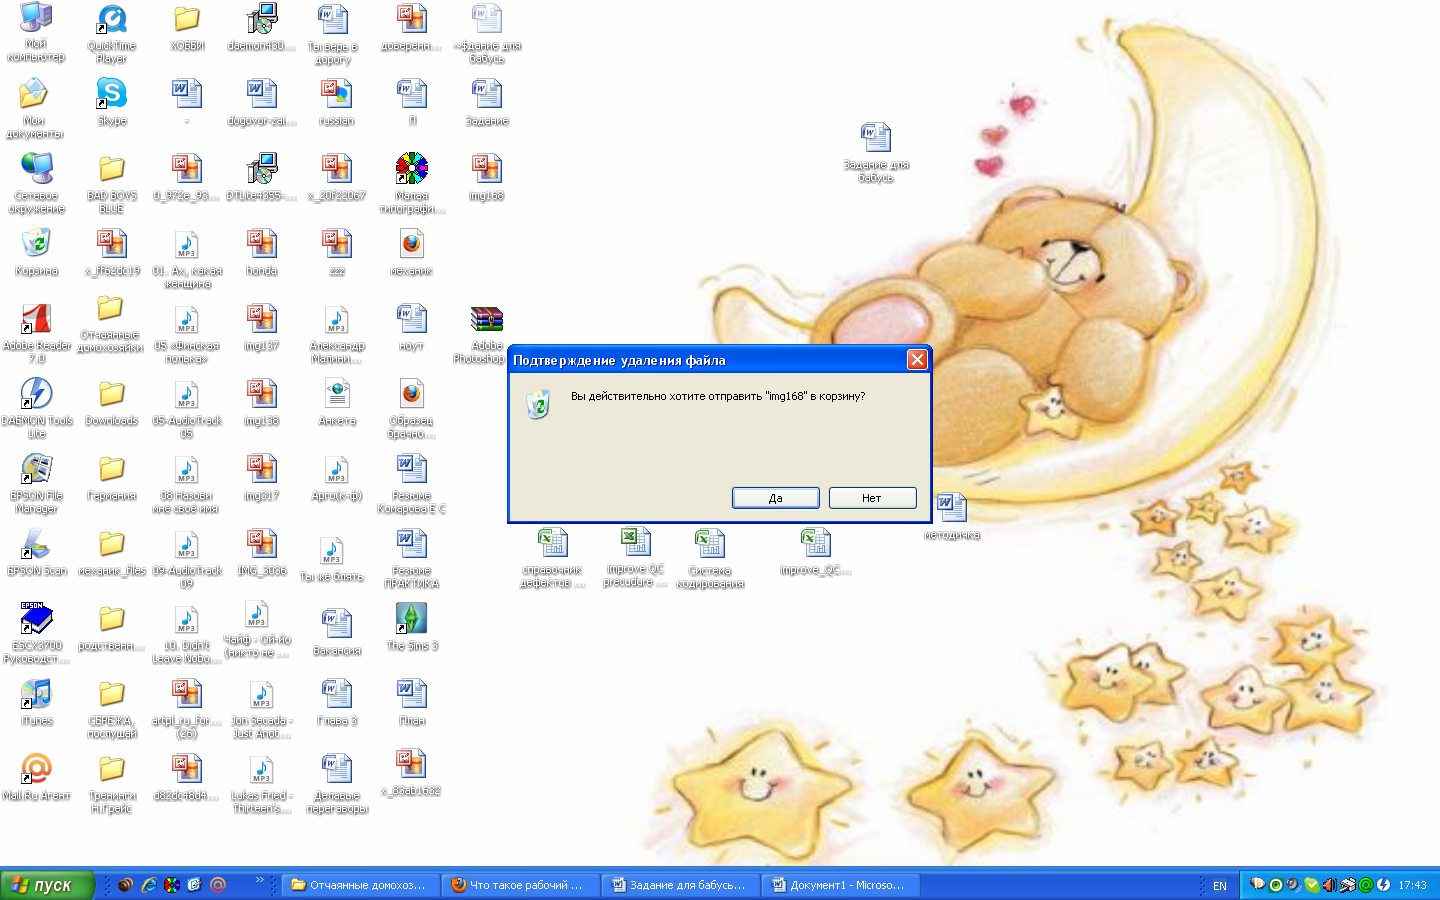
Task: Select the Lukas Fried Thirteen's MP3 file
Action: [262, 784]
